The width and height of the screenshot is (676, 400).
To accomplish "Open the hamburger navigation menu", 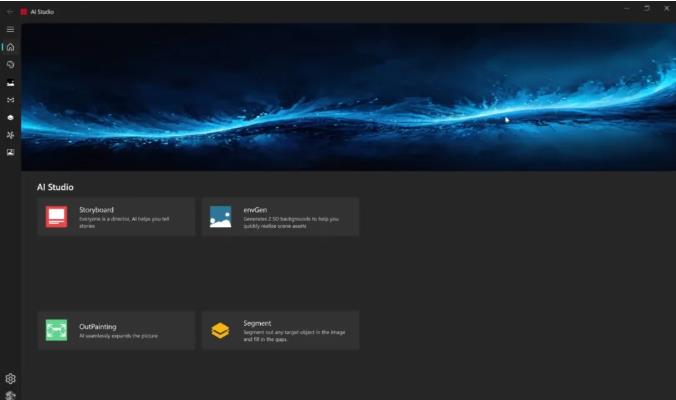I will pos(10,29).
